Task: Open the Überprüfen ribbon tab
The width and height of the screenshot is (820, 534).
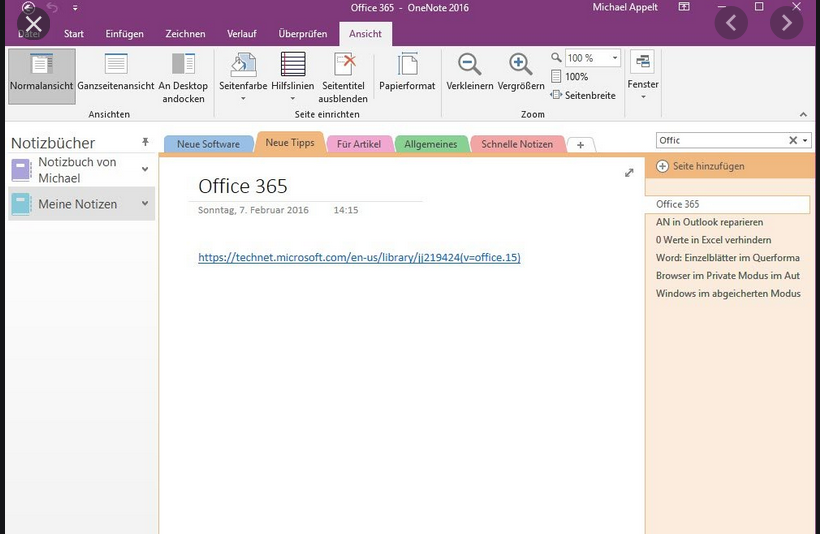Action: [303, 33]
